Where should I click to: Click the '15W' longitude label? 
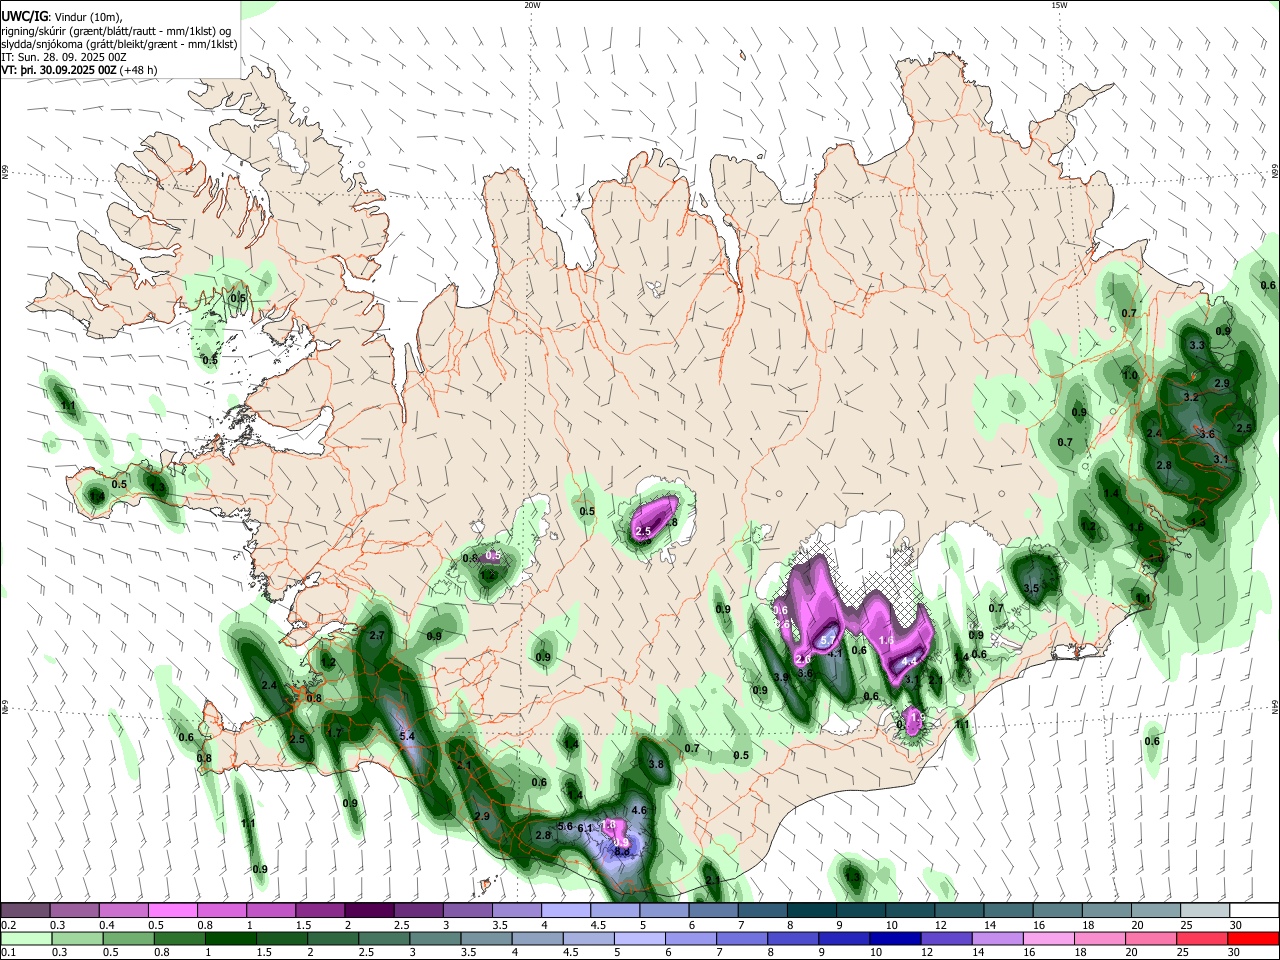click(1058, 5)
